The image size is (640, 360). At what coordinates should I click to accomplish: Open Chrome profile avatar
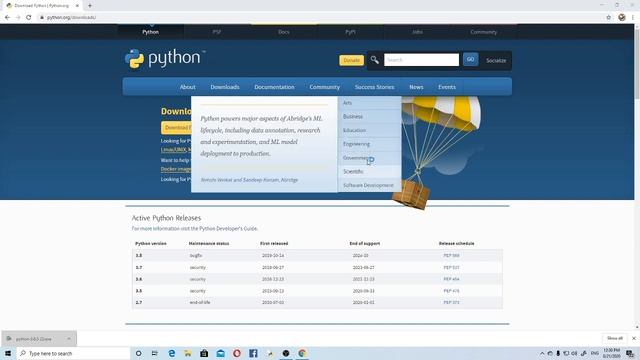click(622, 18)
